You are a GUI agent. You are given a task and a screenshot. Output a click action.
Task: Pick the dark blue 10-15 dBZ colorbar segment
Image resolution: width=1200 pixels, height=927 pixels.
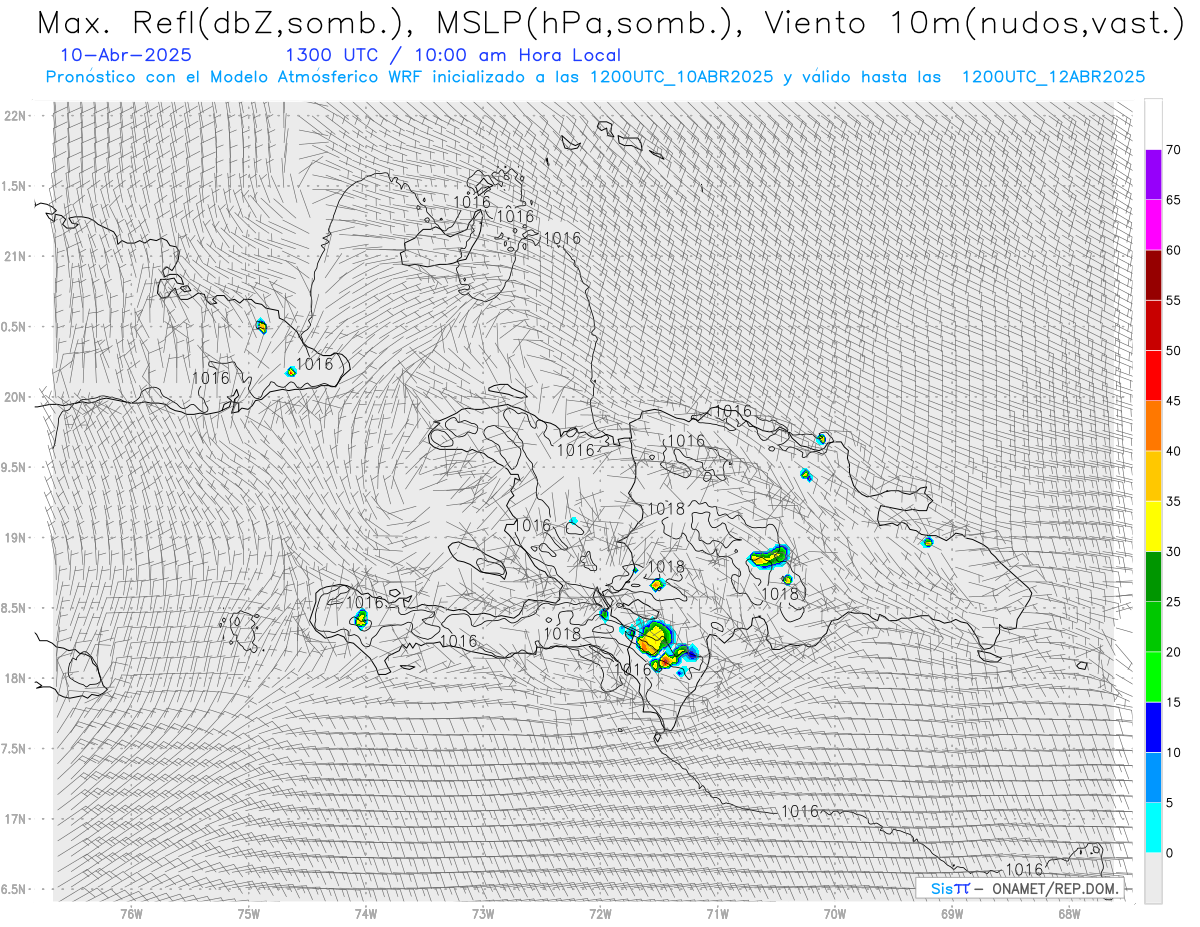1153,727
